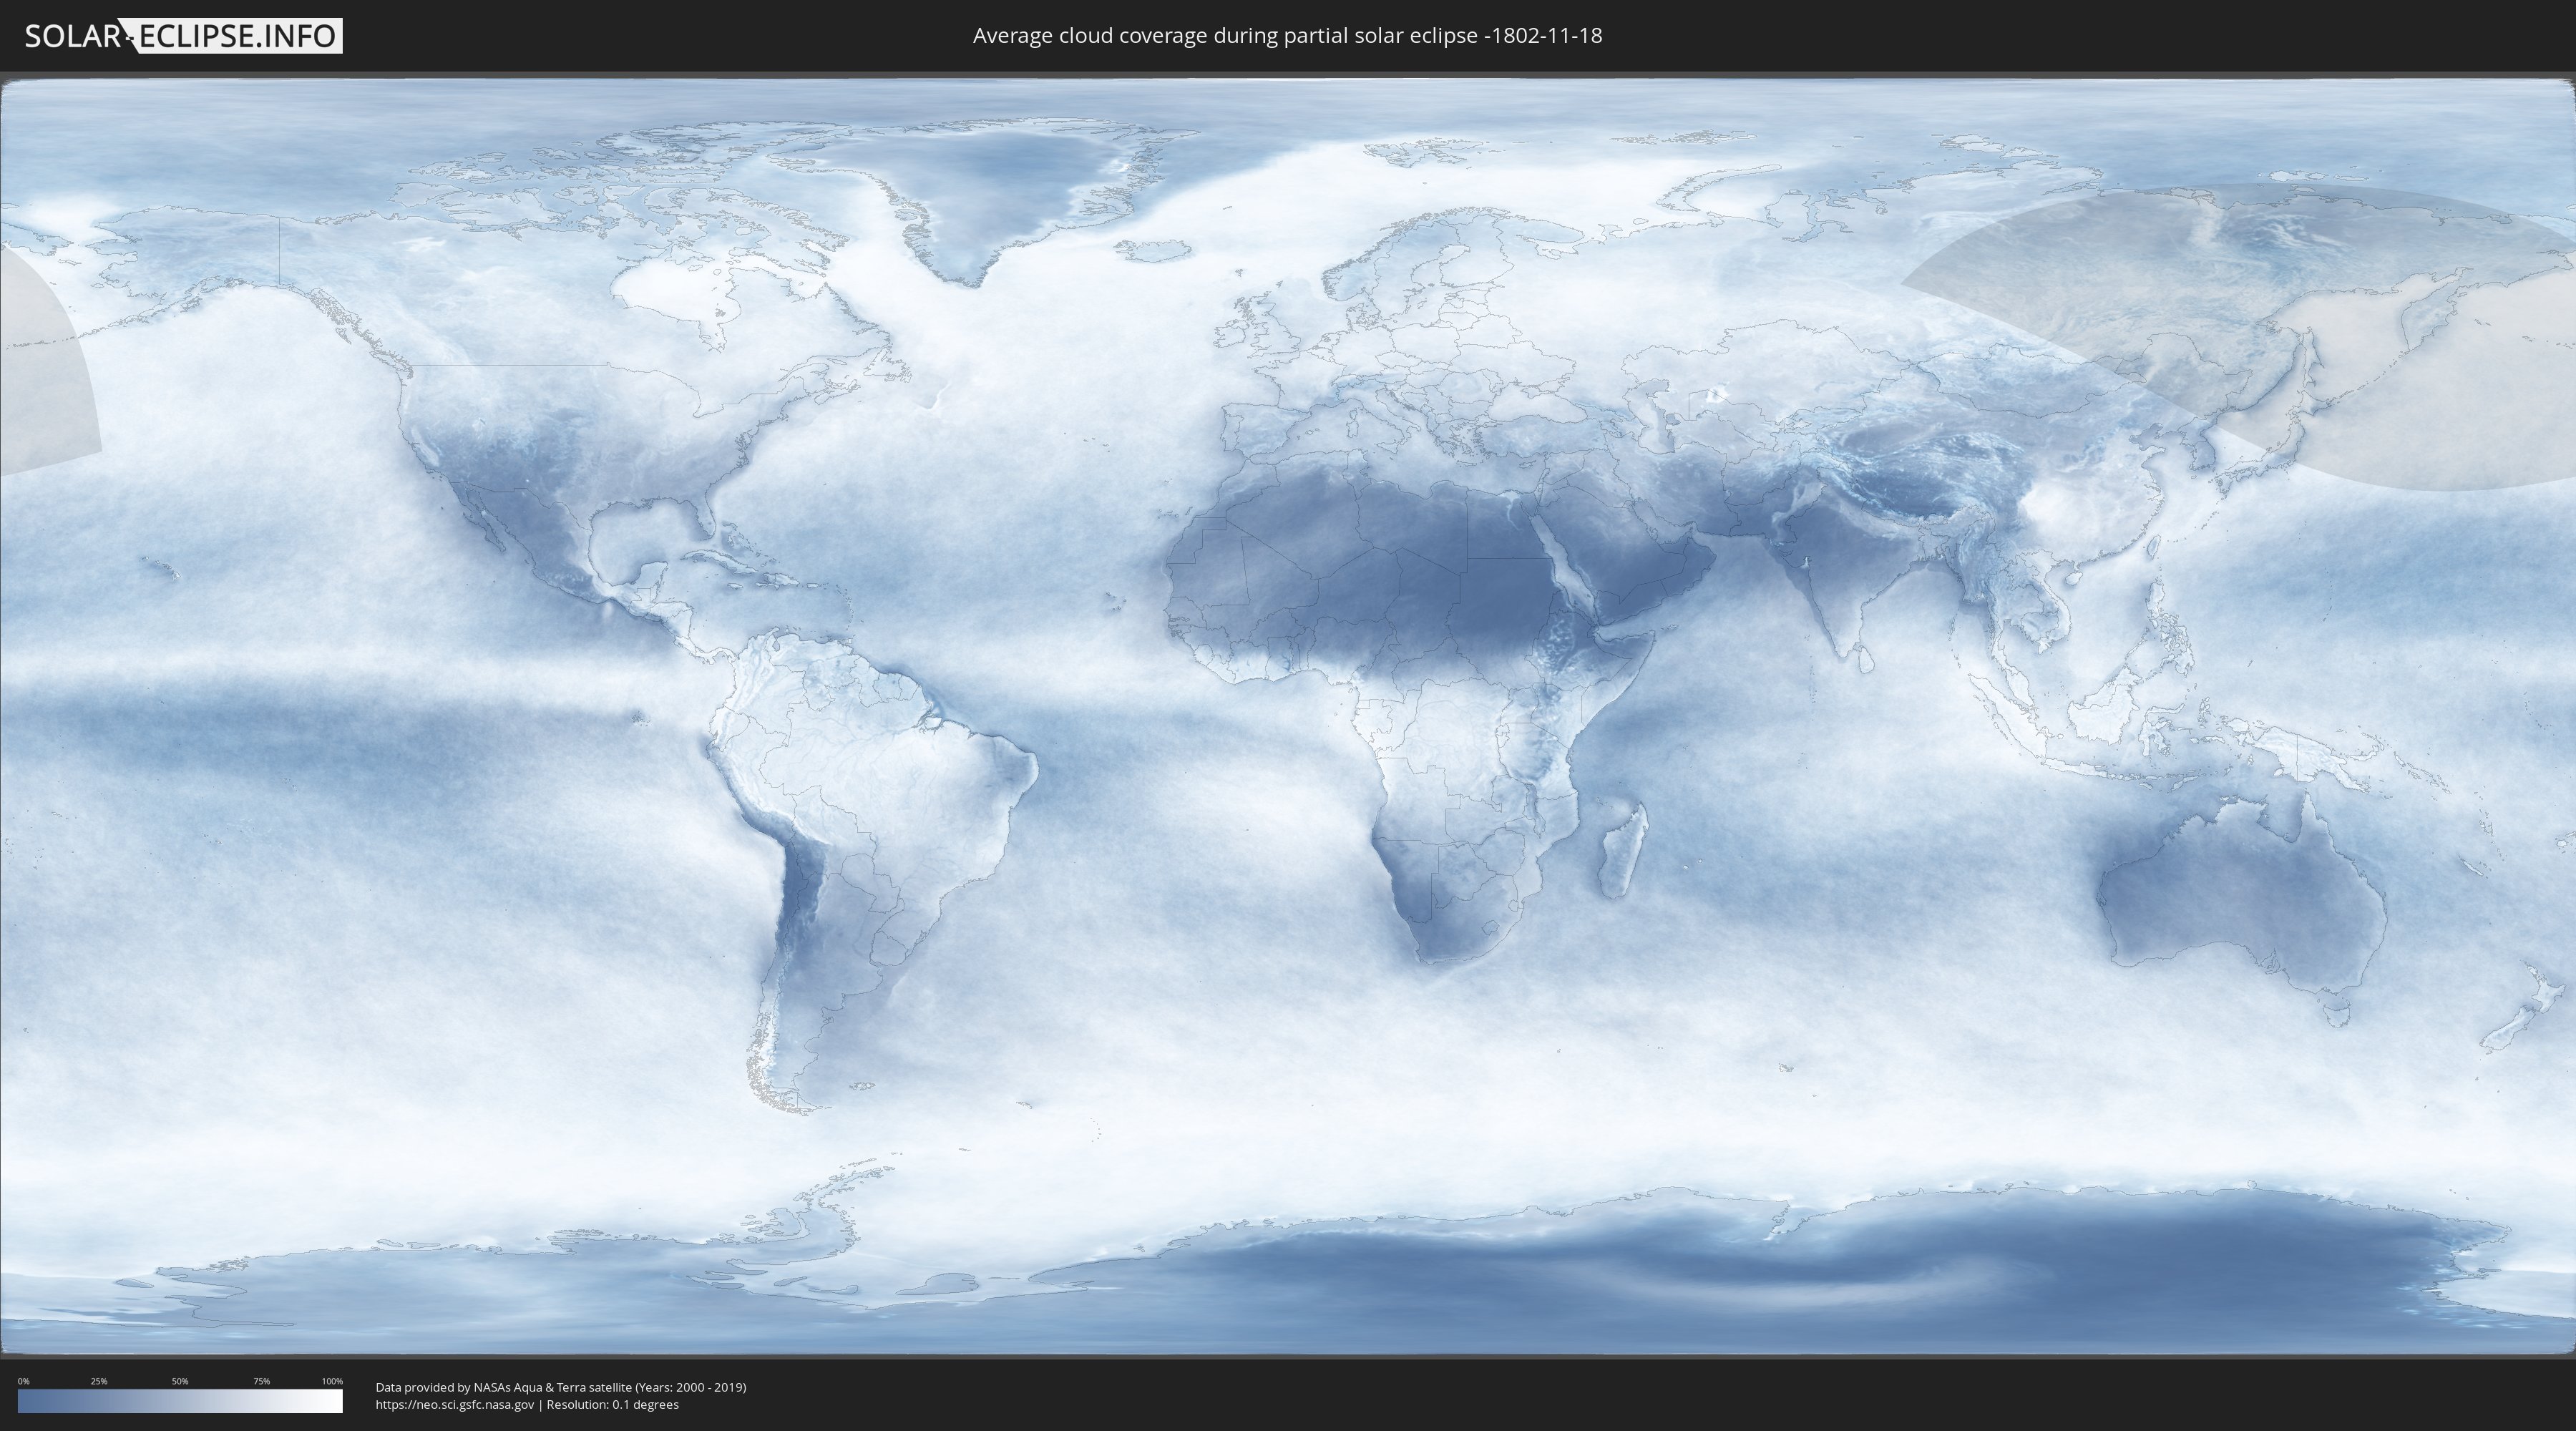
Task: Click the cloud coverage map title
Action: [1287, 36]
